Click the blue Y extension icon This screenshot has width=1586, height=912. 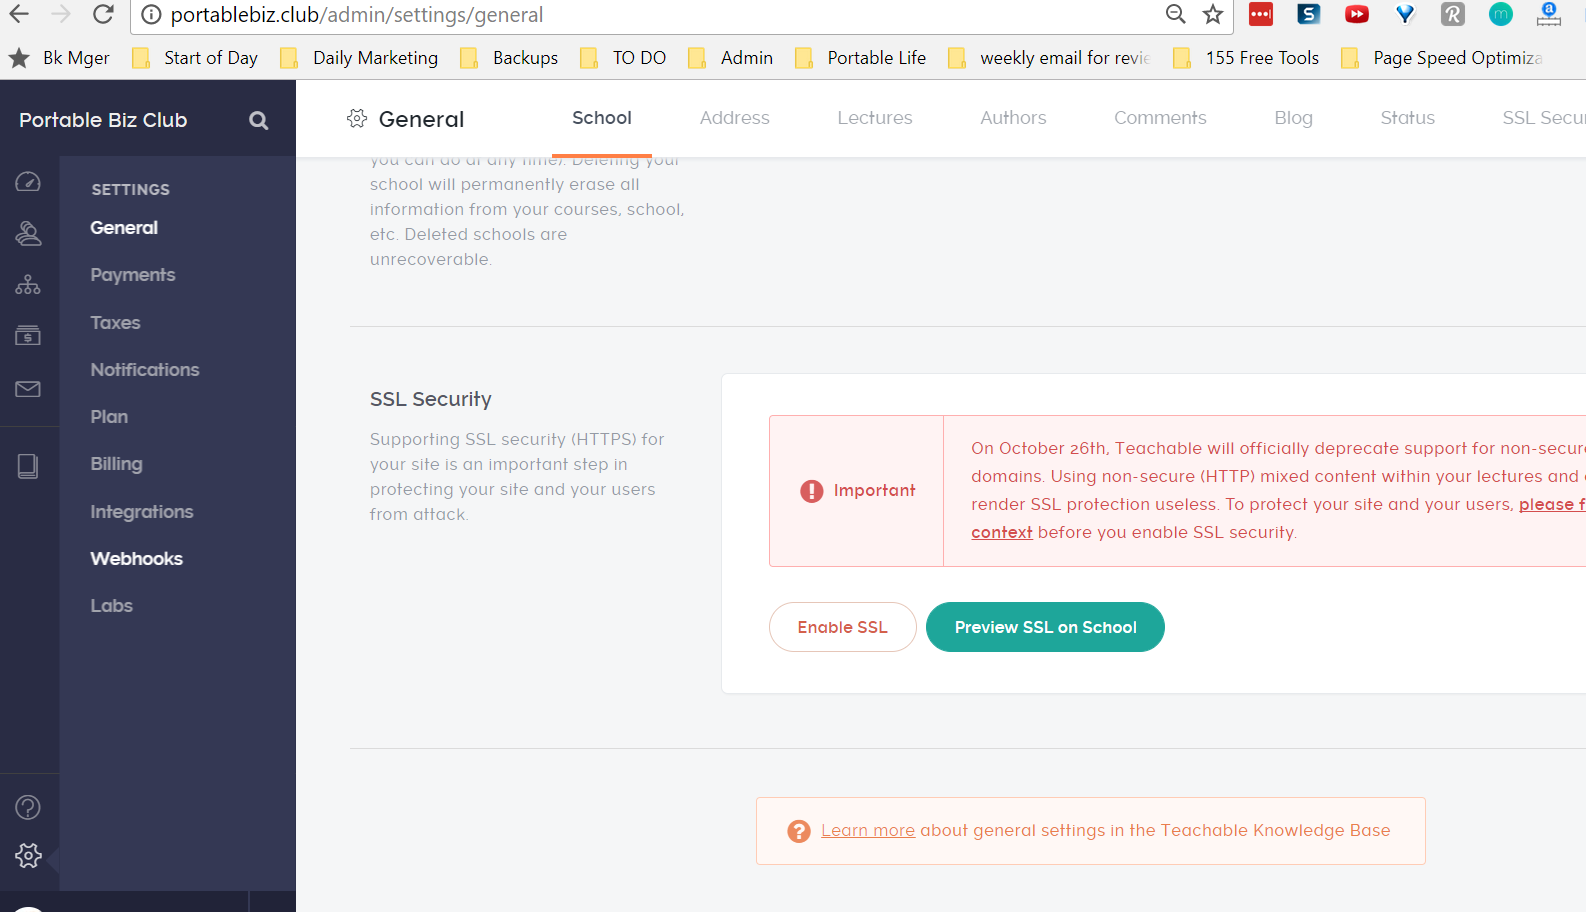1405,14
